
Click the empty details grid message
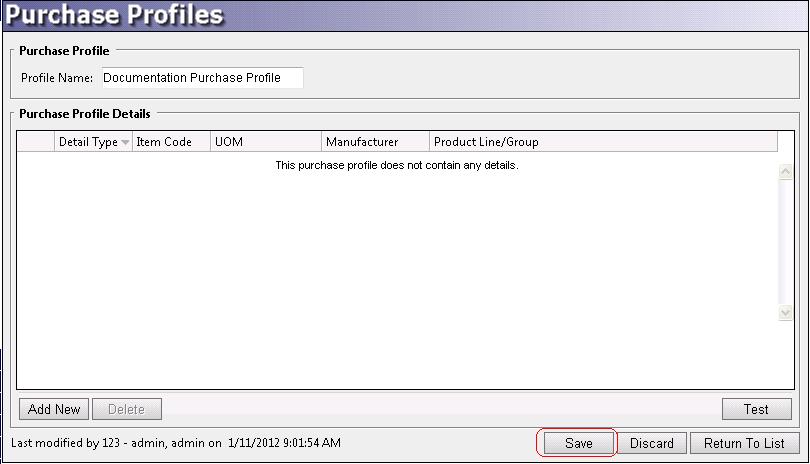pyautogui.click(x=396, y=165)
